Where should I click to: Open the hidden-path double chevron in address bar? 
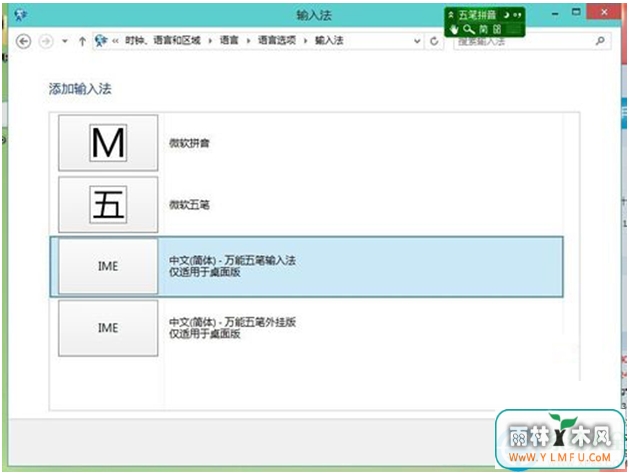coord(115,41)
